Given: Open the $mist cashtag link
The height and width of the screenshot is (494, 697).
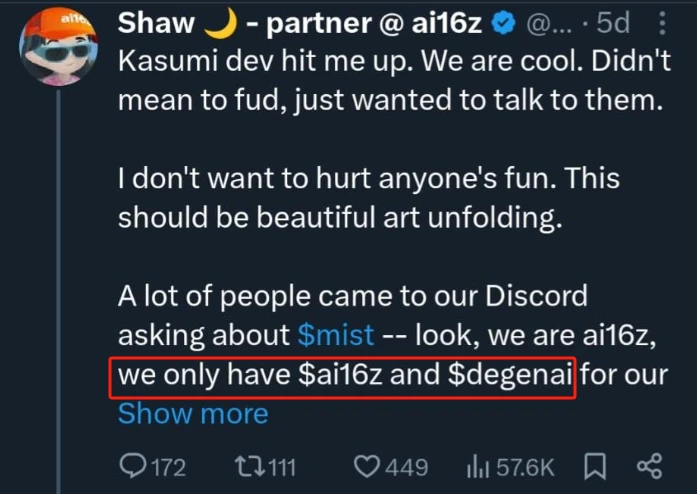Looking at the screenshot, I should click(x=336, y=333).
